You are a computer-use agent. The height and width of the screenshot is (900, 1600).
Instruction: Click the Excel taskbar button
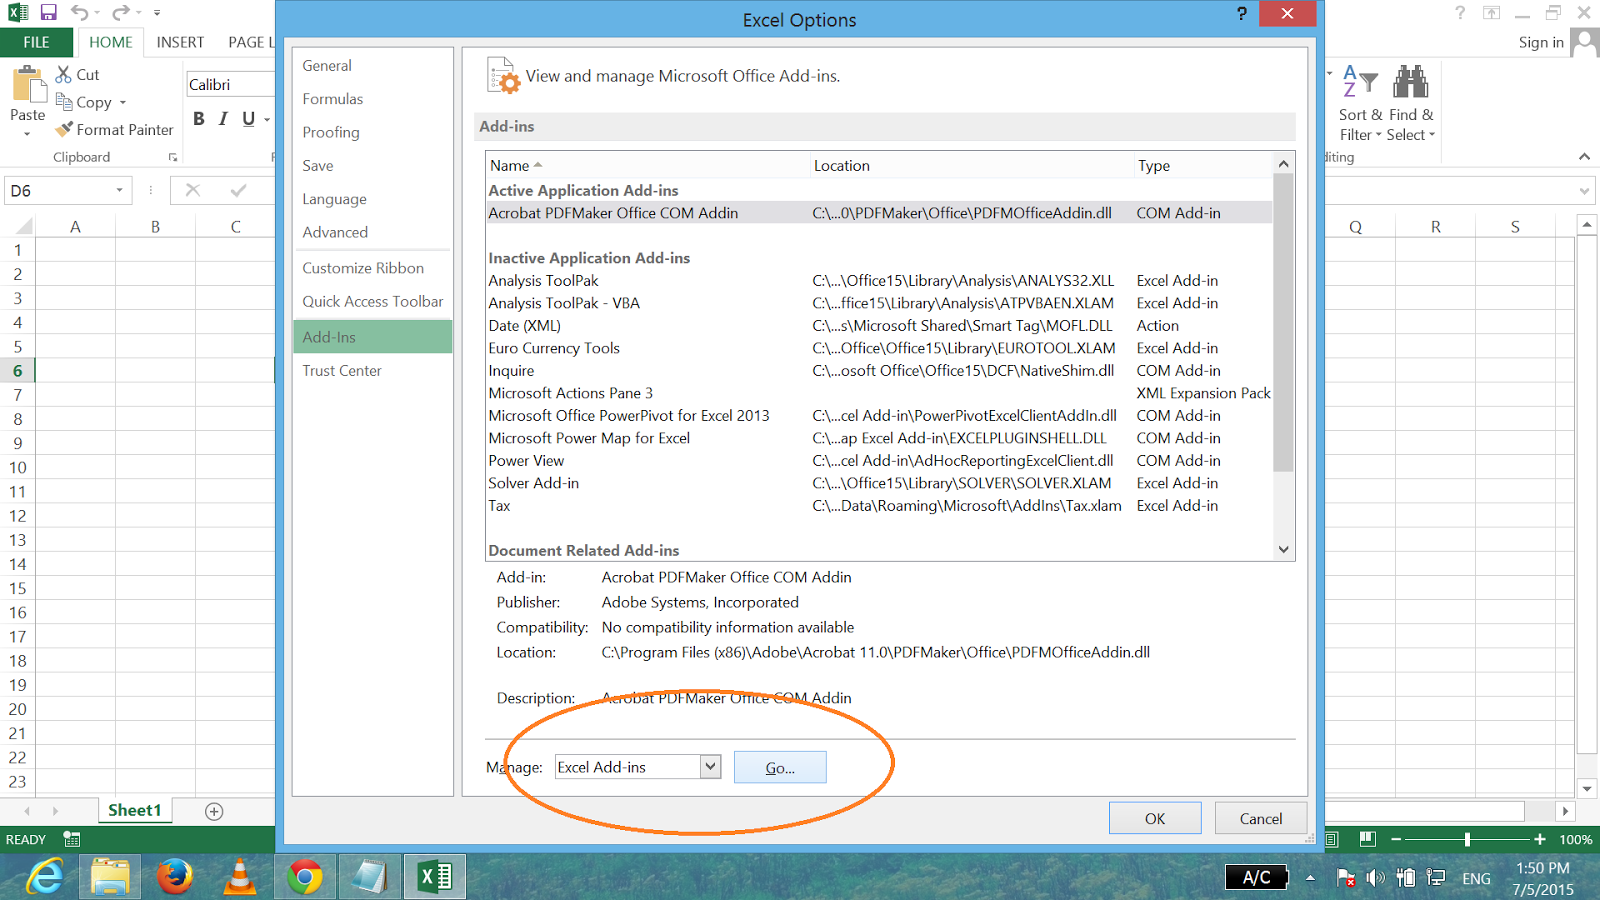[x=435, y=877]
